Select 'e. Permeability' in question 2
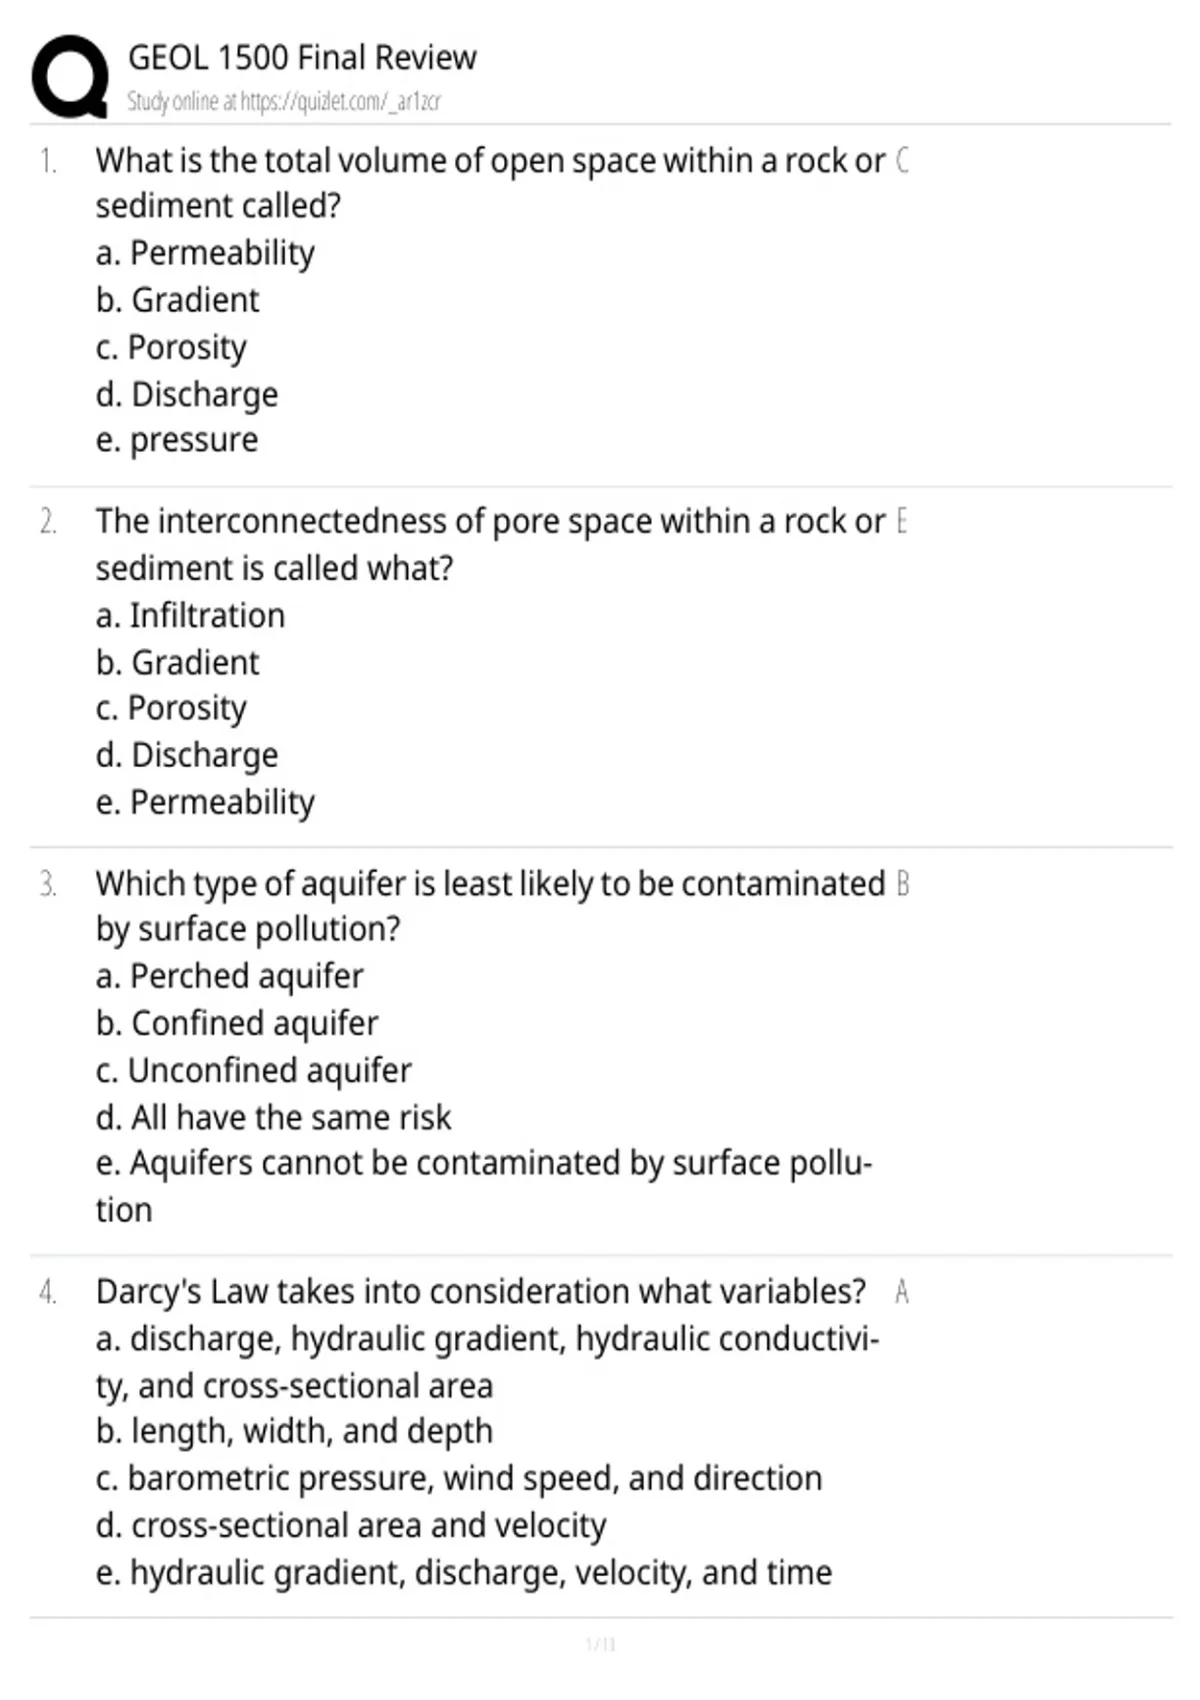The height and width of the screenshot is (1700, 1200). (205, 802)
